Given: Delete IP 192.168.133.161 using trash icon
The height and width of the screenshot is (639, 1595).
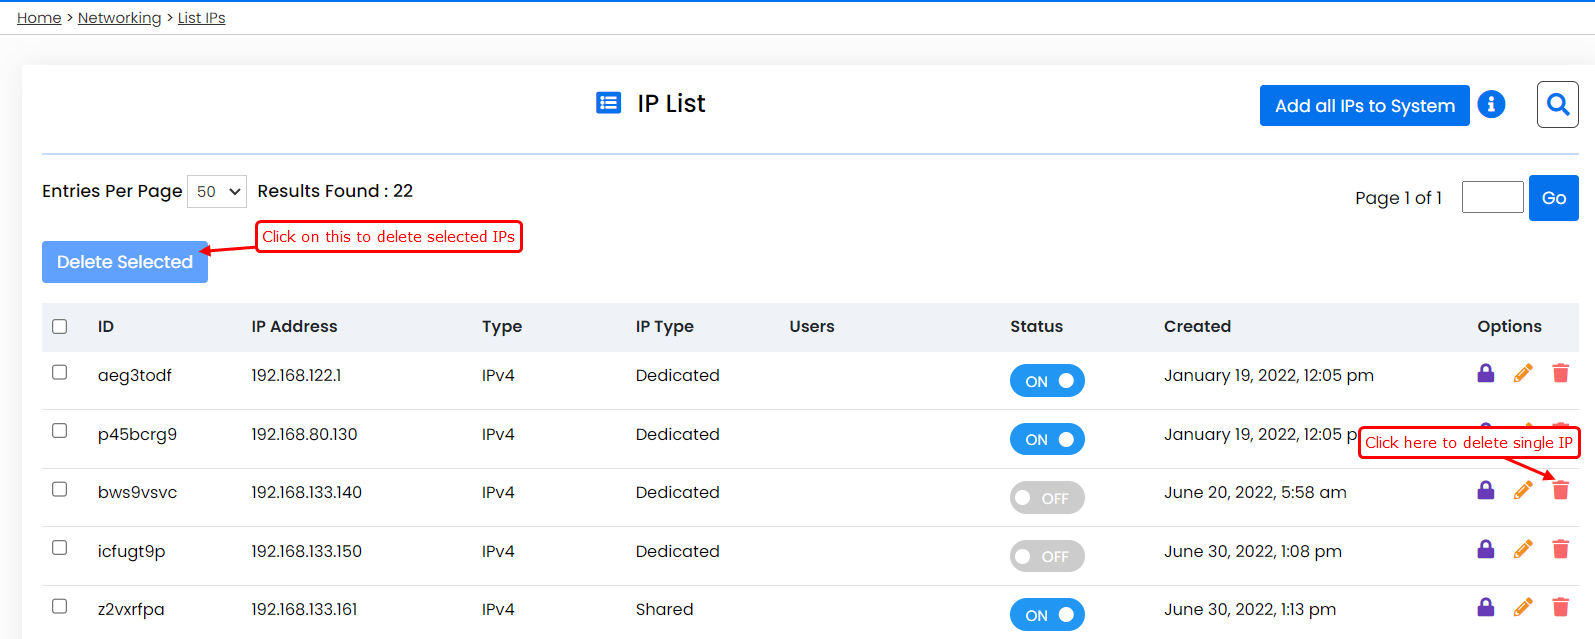Looking at the screenshot, I should [1560, 607].
